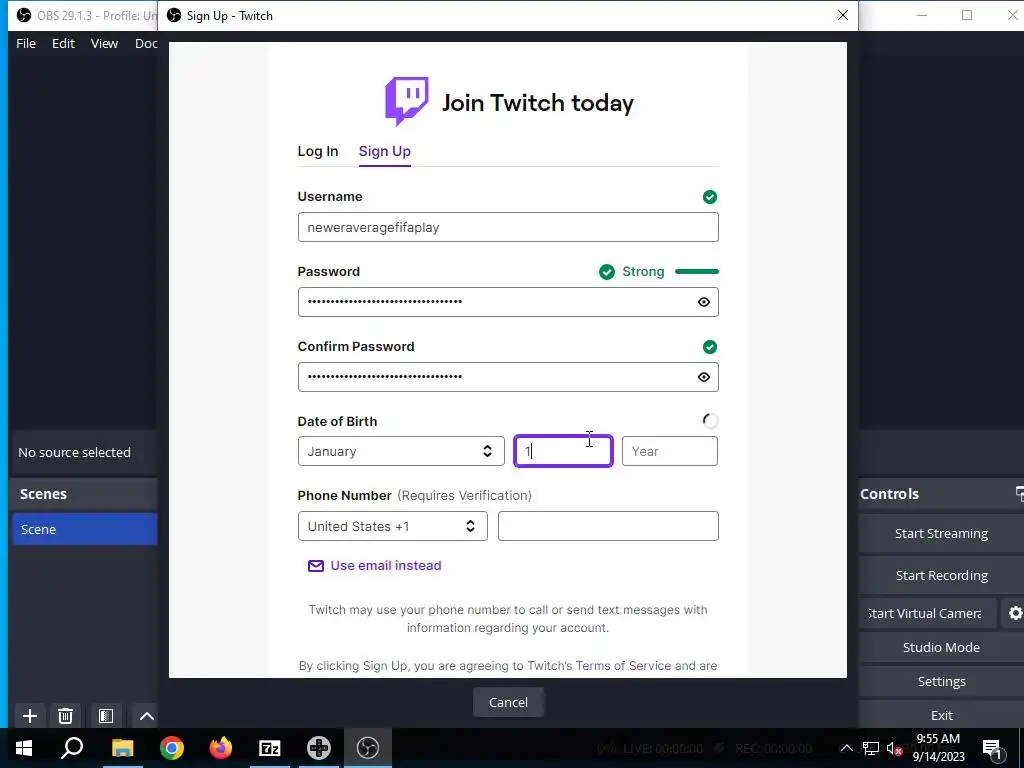The width and height of the screenshot is (1024, 768).
Task: Switch to the Log In tab
Action: pyautogui.click(x=318, y=152)
